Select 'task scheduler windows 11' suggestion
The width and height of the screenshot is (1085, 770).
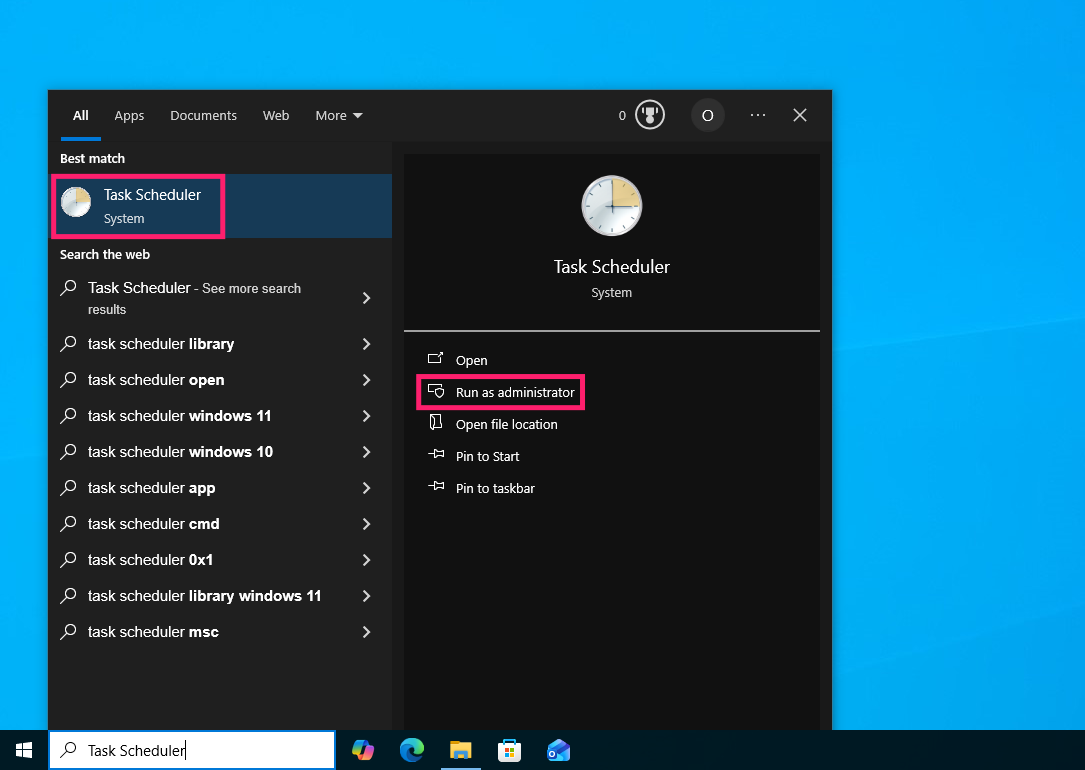[221, 416]
